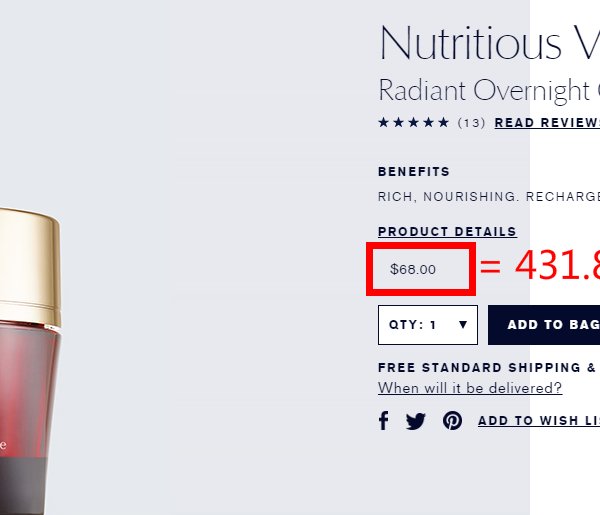This screenshot has height=515, width=600.
Task: Expand the PRODUCT DETAILS link
Action: (447, 231)
